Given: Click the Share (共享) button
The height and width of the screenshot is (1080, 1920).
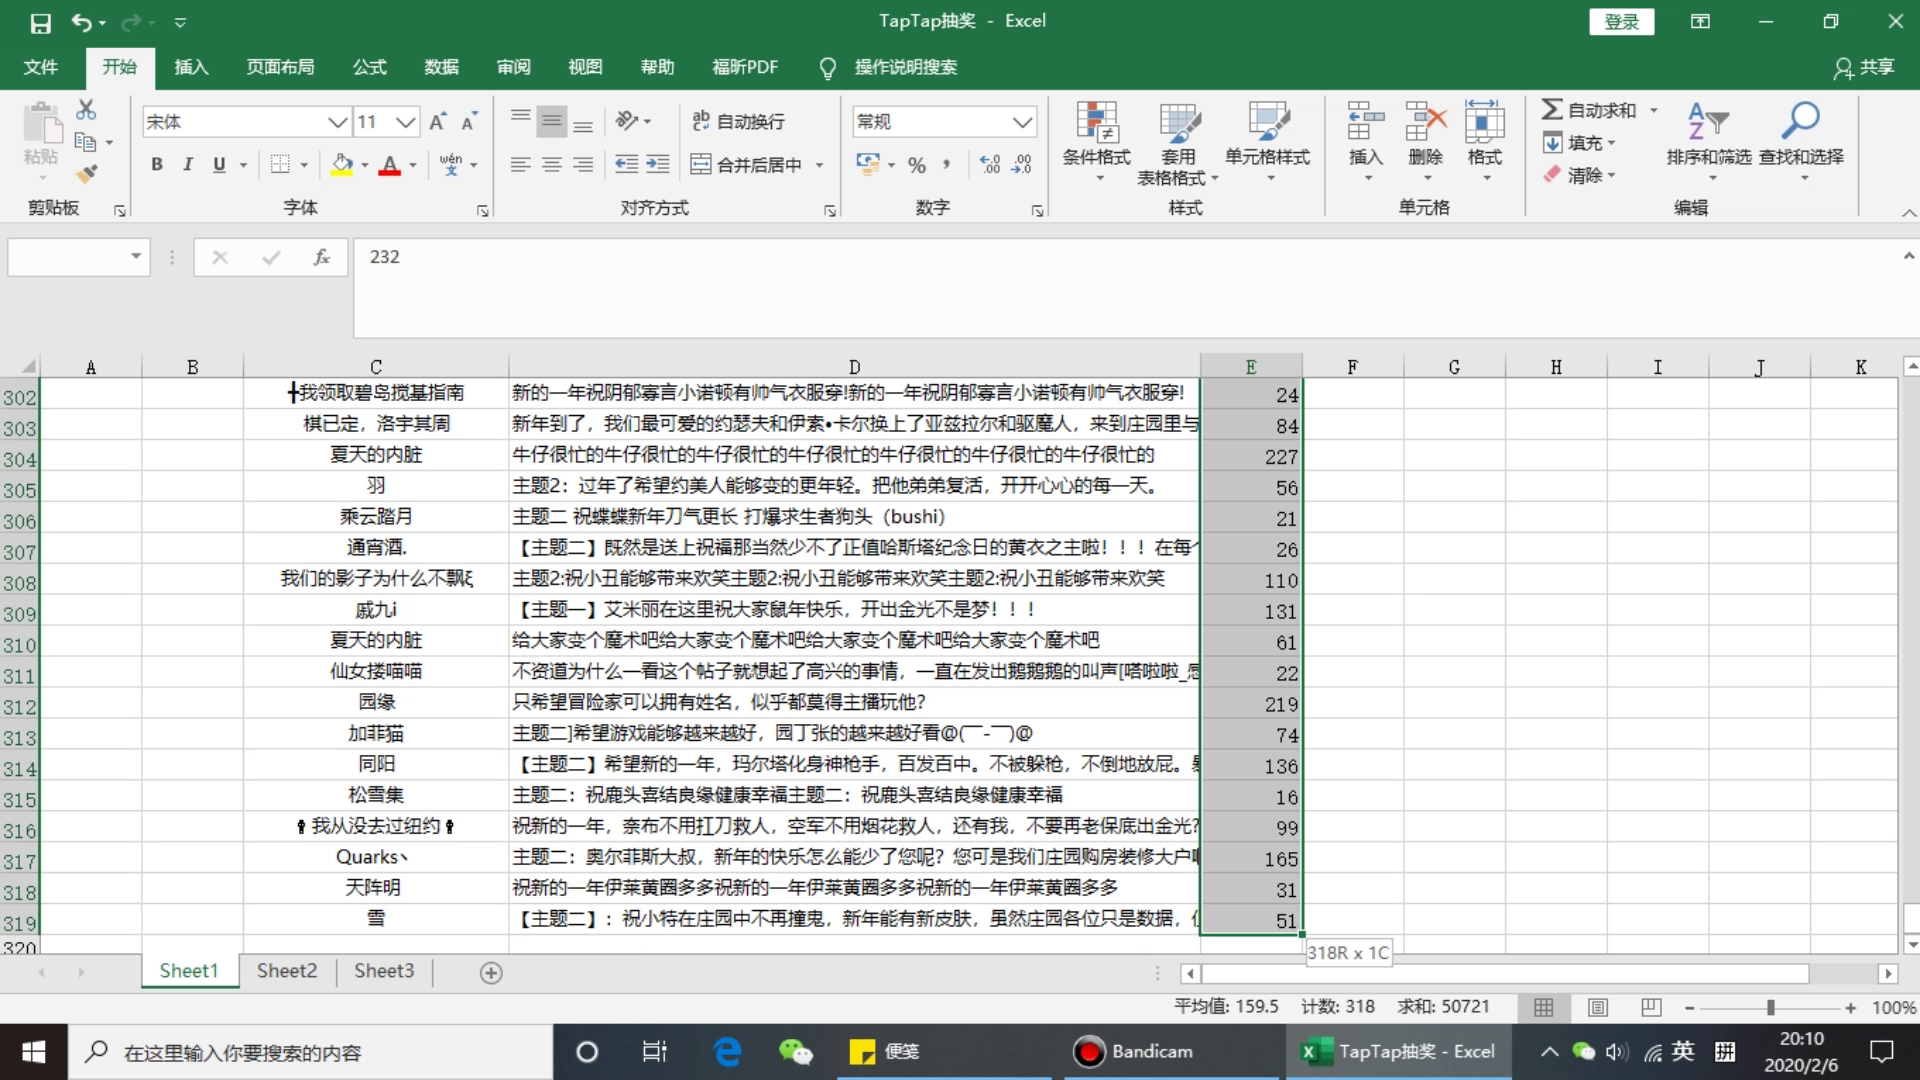Looking at the screenshot, I should [1865, 67].
